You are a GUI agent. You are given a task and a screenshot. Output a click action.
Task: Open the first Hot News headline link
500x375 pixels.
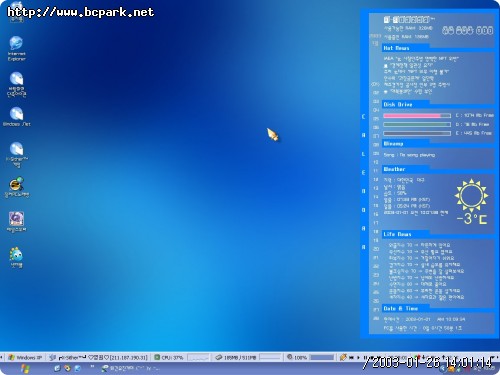421,59
